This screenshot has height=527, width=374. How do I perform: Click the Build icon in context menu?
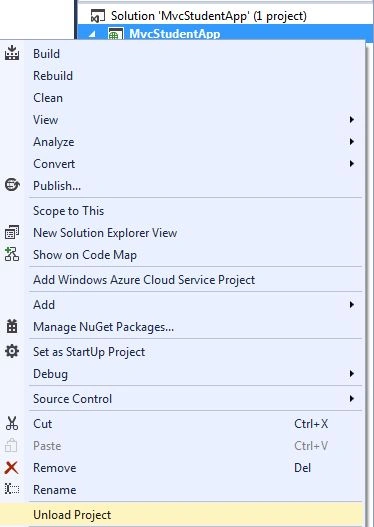(x=12, y=53)
